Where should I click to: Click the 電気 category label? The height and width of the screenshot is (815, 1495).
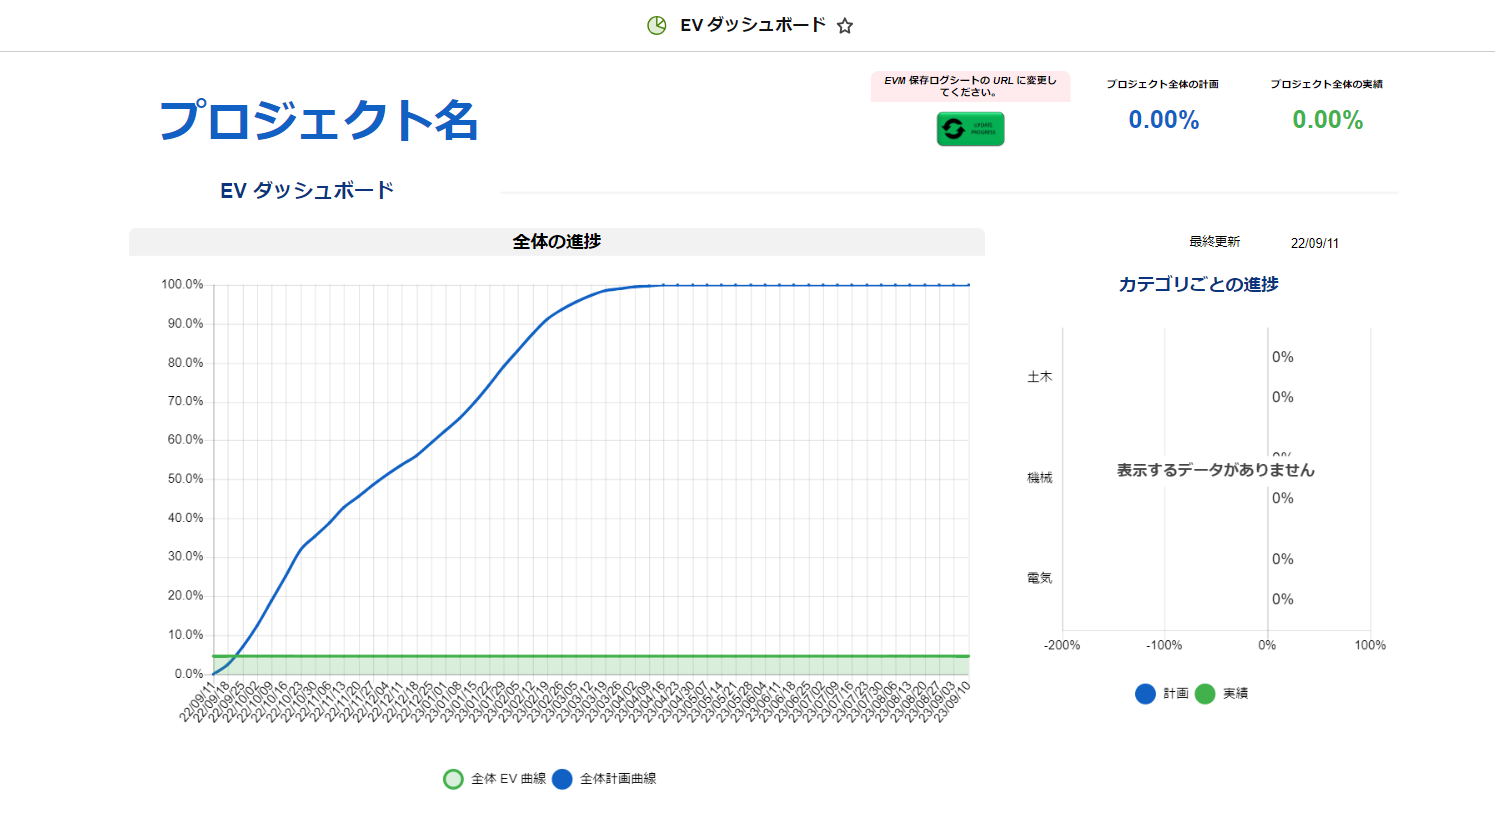tap(1040, 578)
